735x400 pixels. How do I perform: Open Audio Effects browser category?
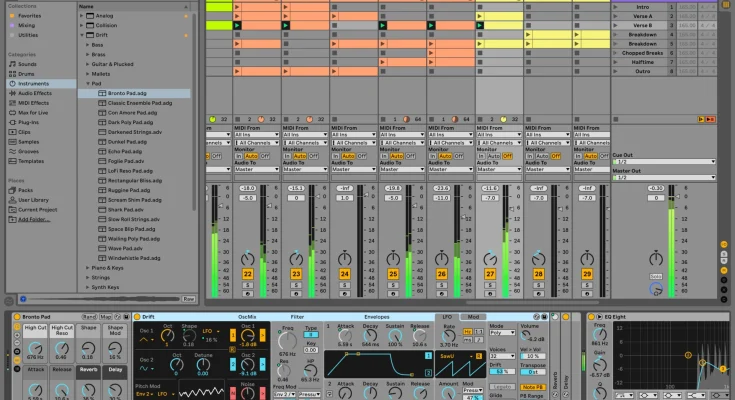click(34, 93)
